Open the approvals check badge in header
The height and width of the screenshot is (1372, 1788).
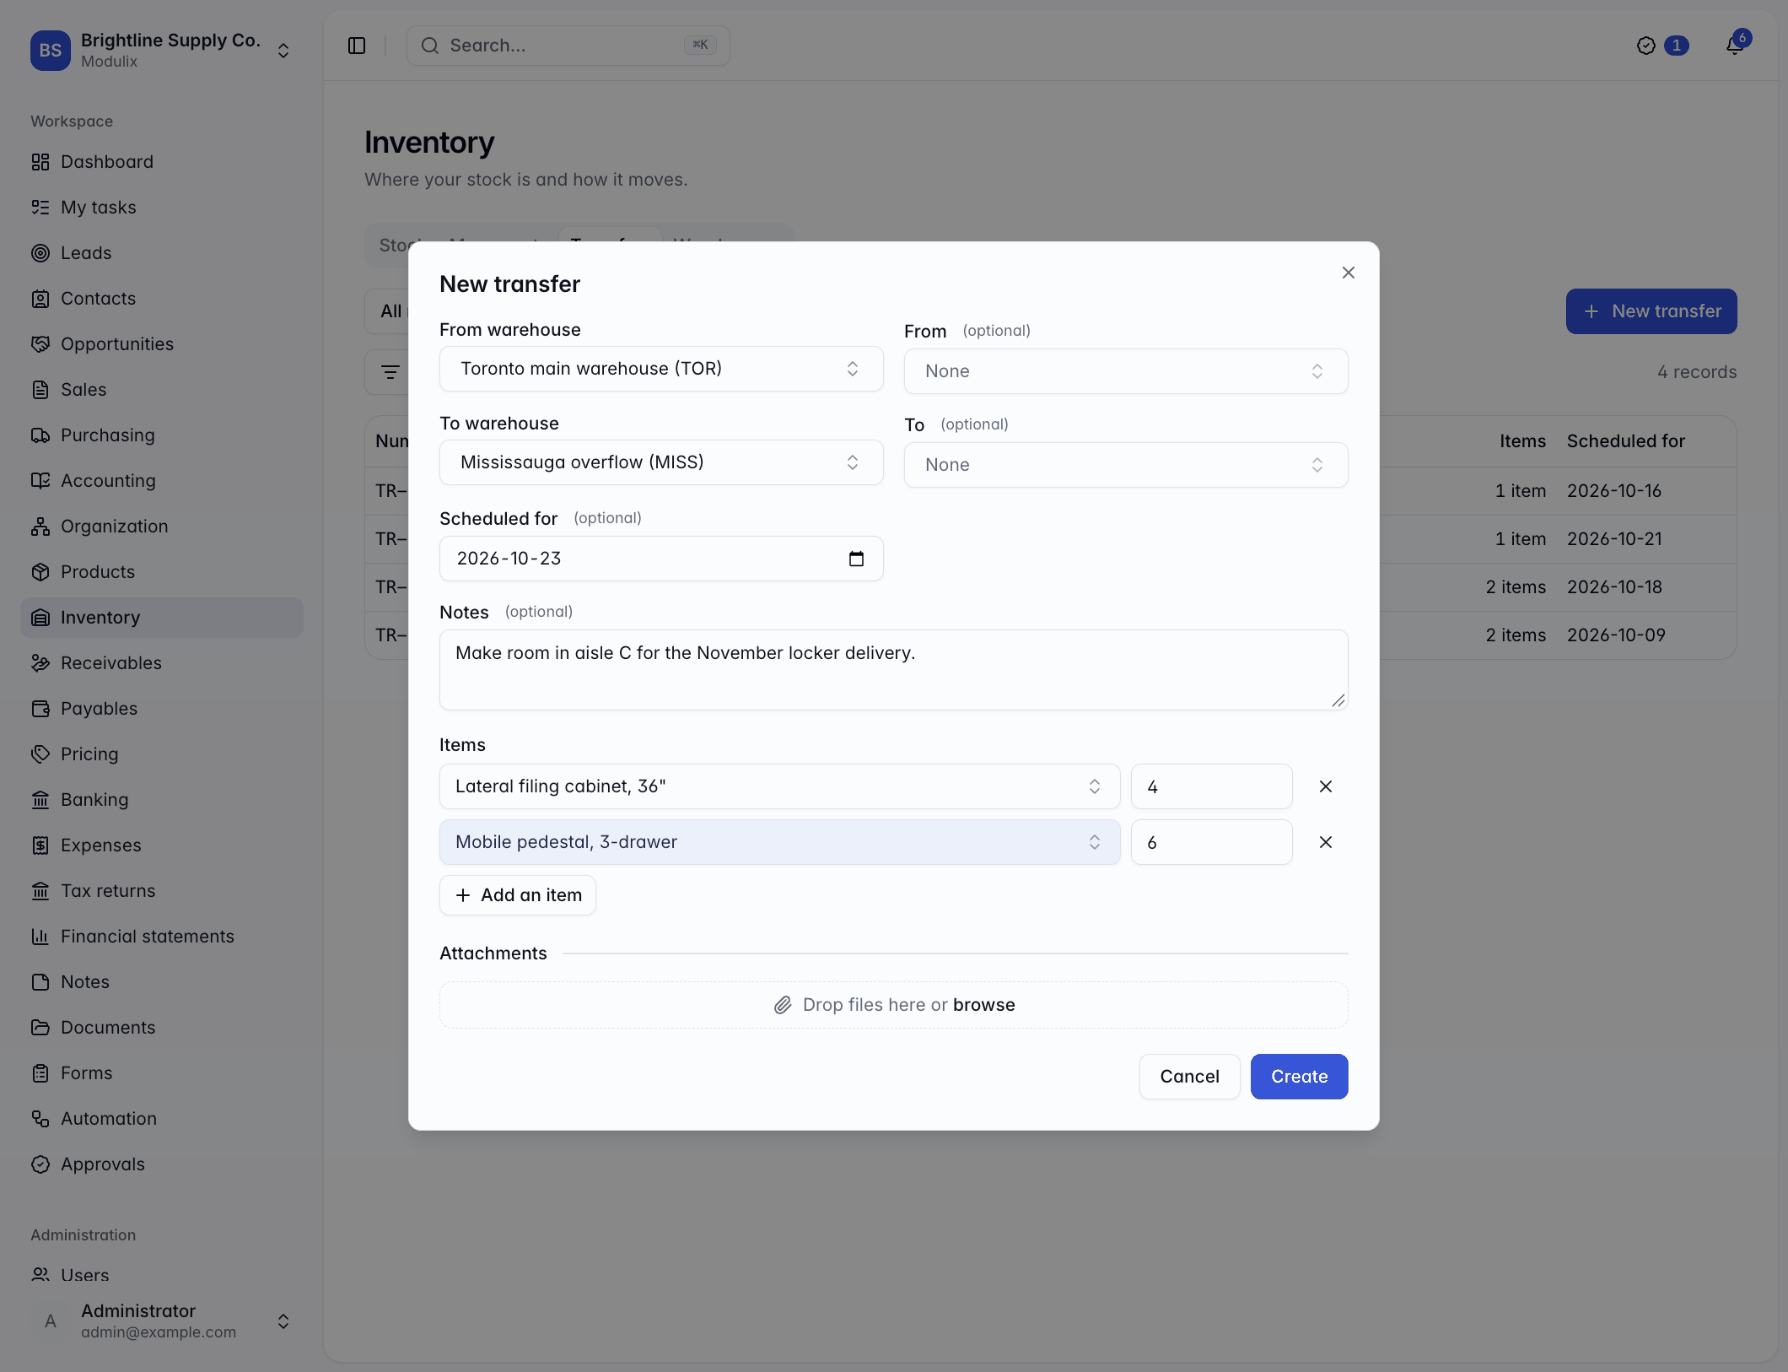[1662, 46]
